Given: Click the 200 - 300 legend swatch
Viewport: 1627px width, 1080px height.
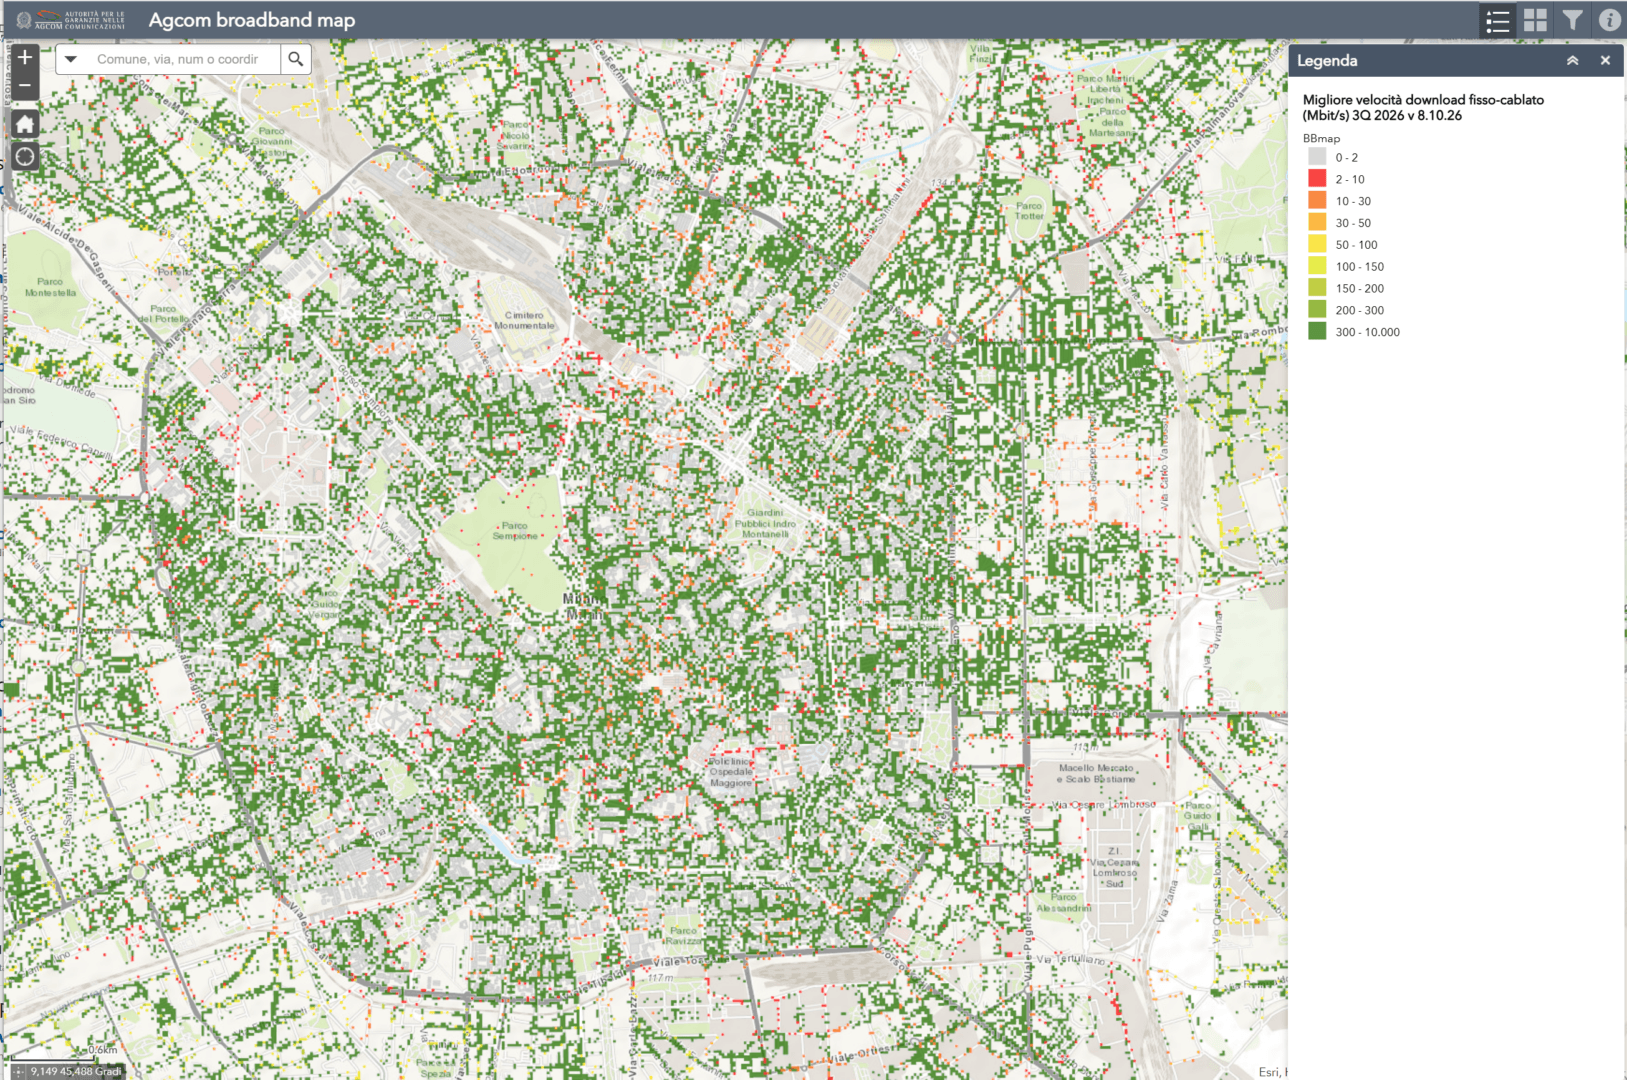Looking at the screenshot, I should click(1317, 310).
